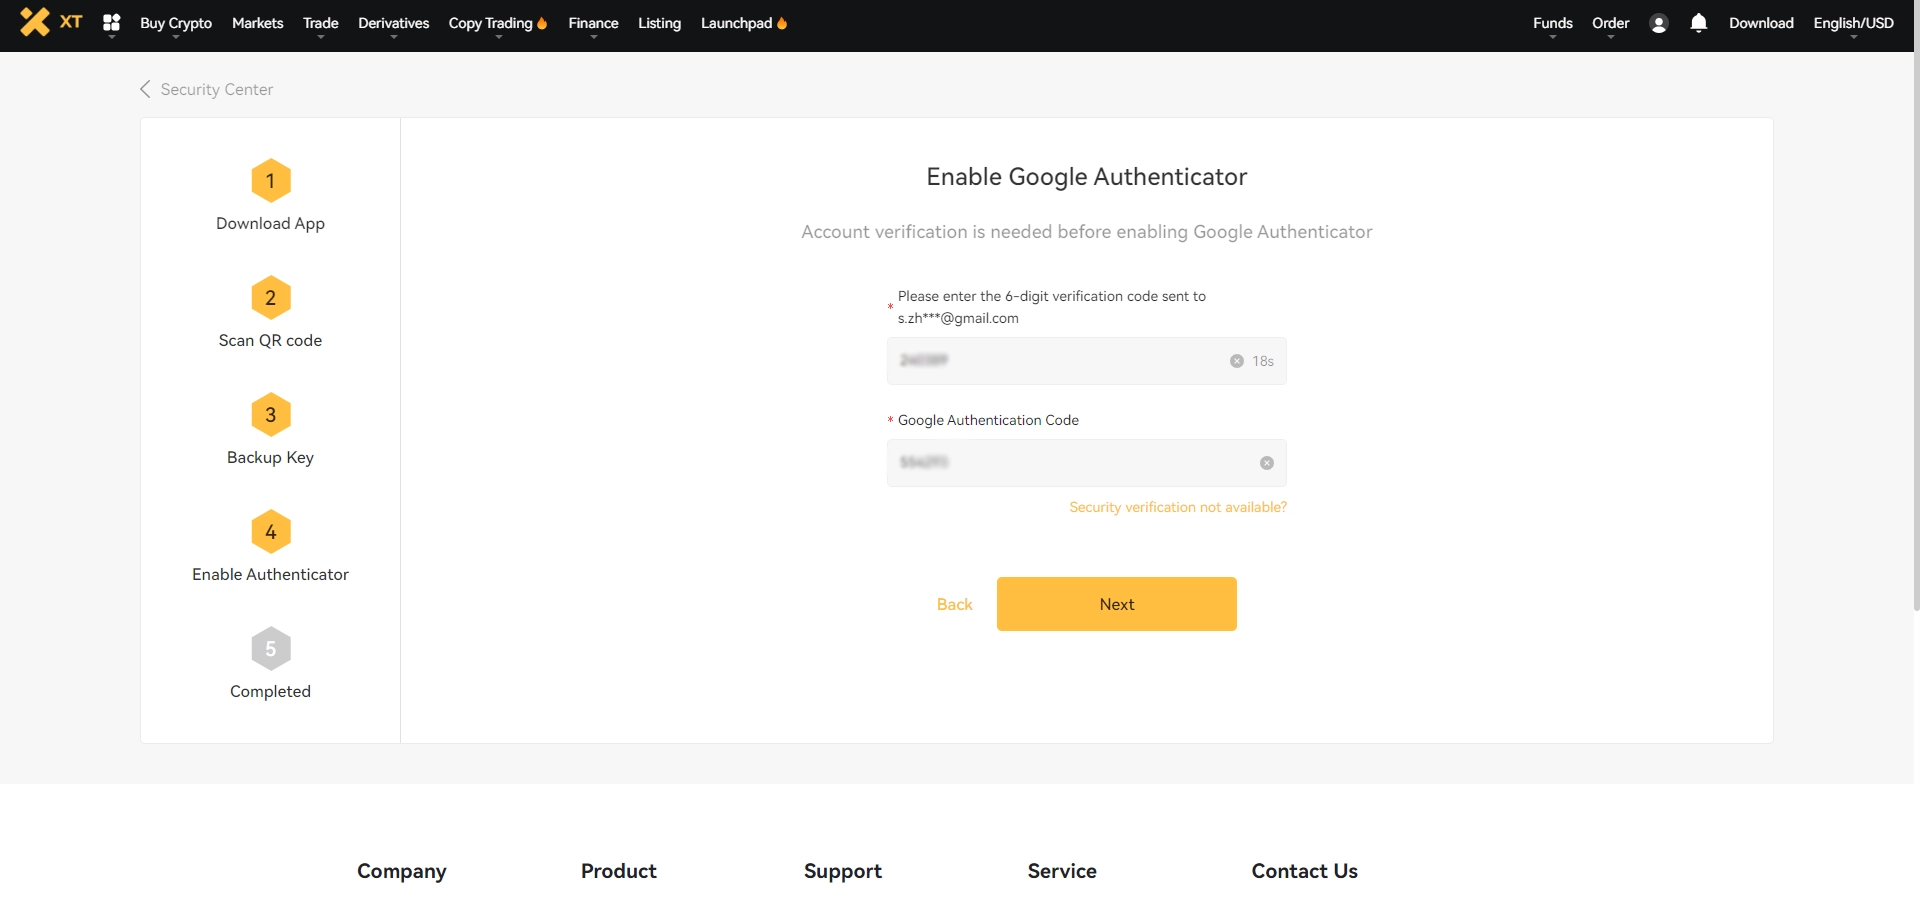Click the Scan QR code step label
This screenshot has height=897, width=1920.
[x=271, y=340]
